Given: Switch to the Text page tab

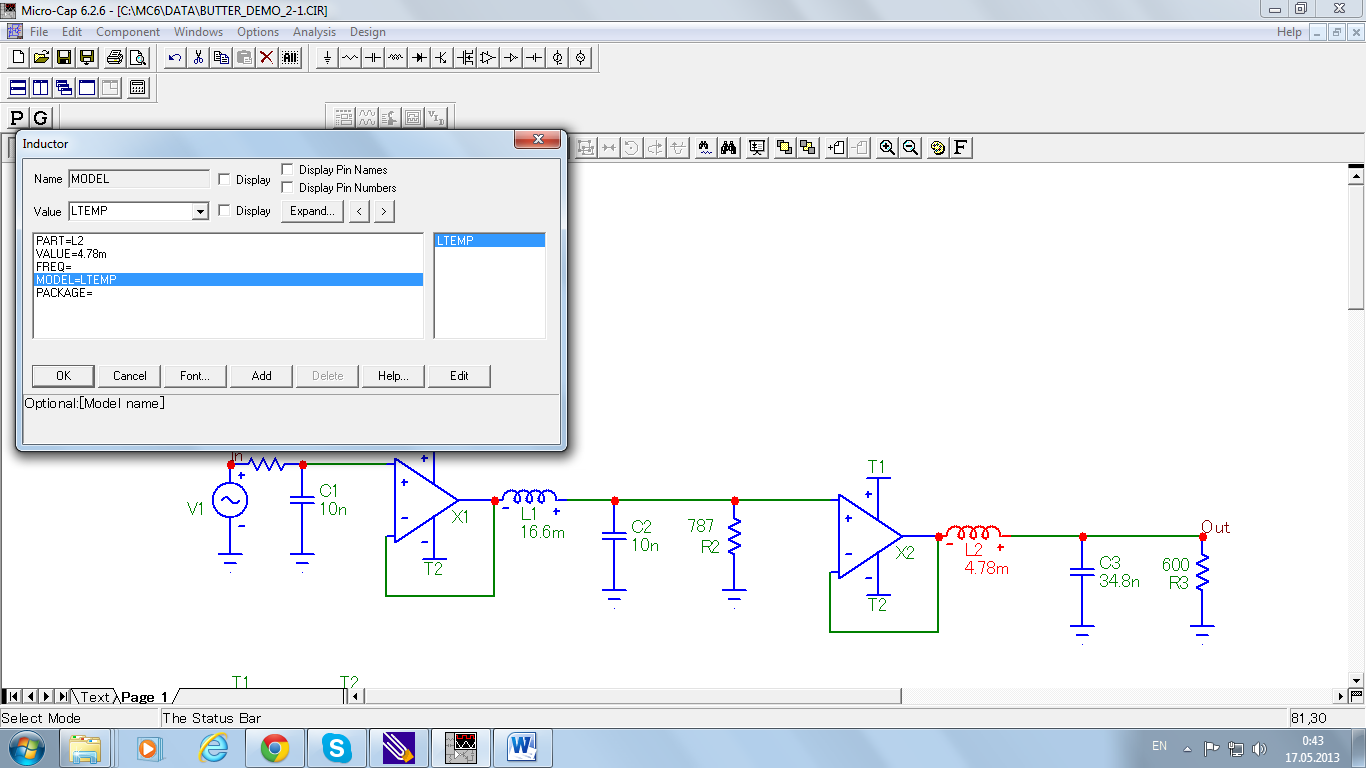Looking at the screenshot, I should pos(95,697).
